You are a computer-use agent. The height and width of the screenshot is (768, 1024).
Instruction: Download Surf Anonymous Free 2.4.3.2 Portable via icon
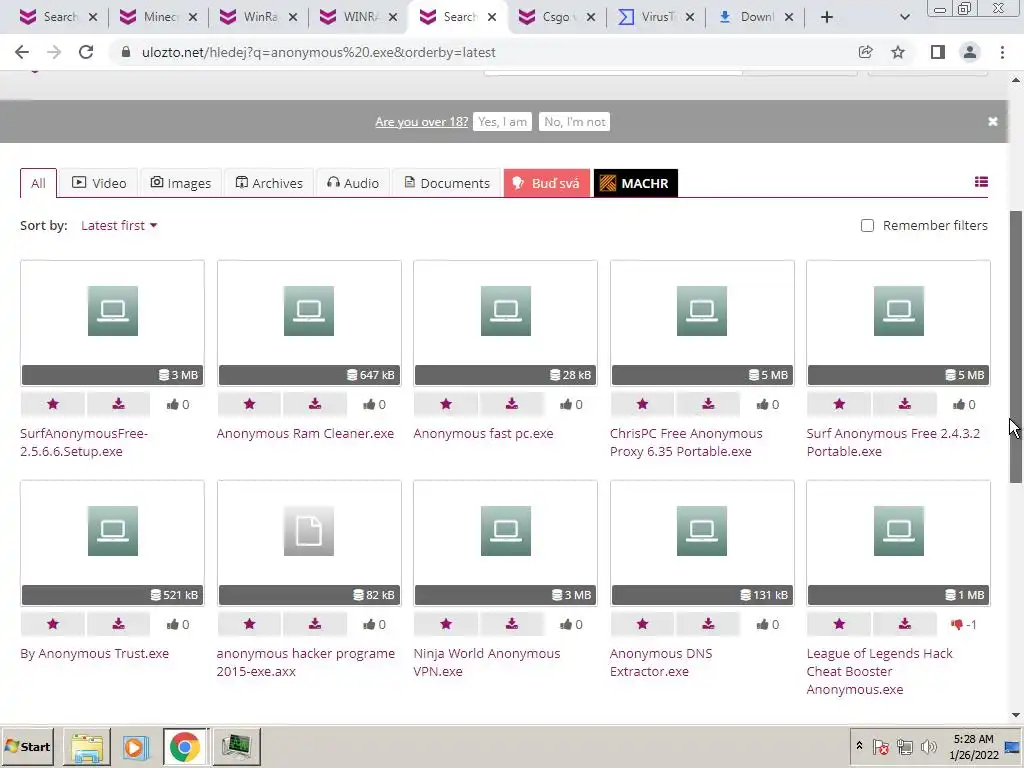[904, 404]
